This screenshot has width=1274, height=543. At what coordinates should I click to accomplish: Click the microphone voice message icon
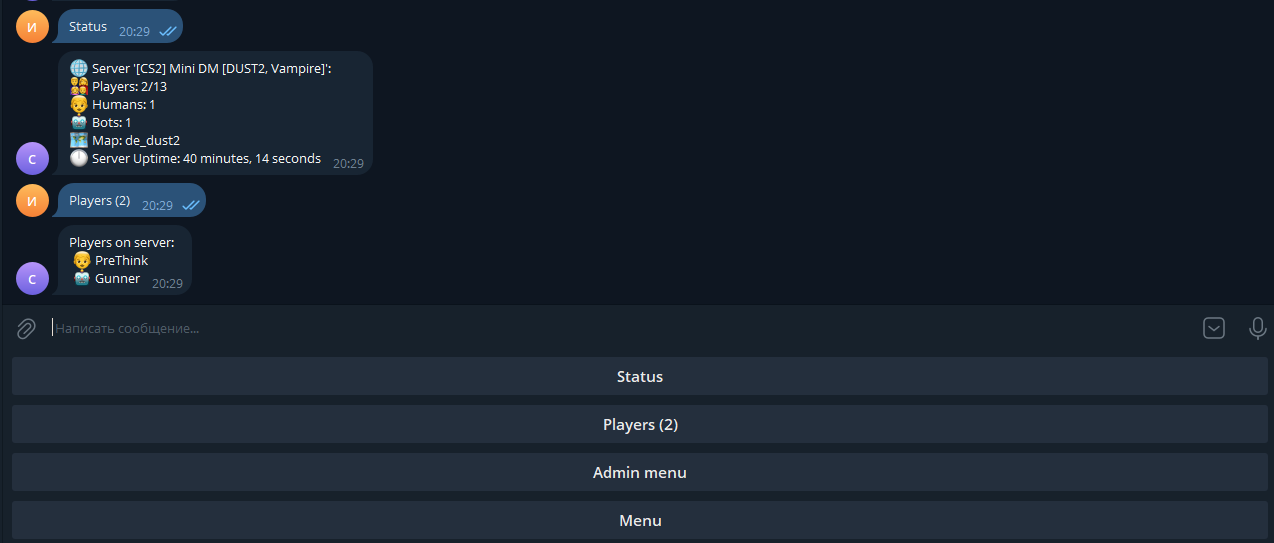click(1258, 328)
